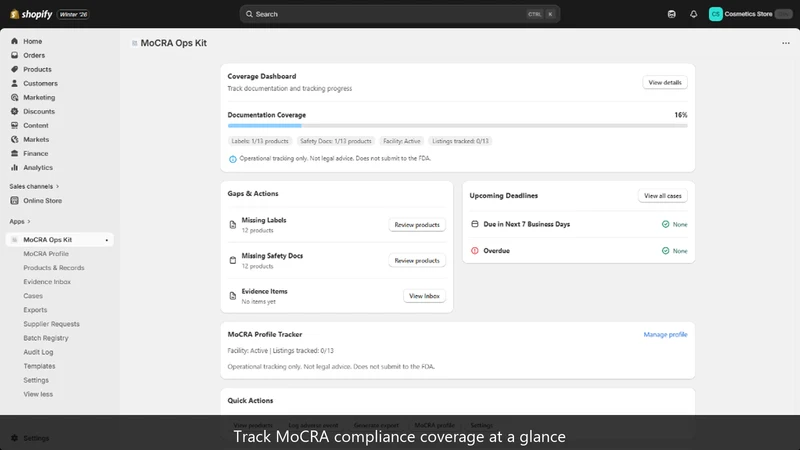The image size is (800, 450).
Task: Click the magnifier icon in search bar
Action: click(x=249, y=14)
